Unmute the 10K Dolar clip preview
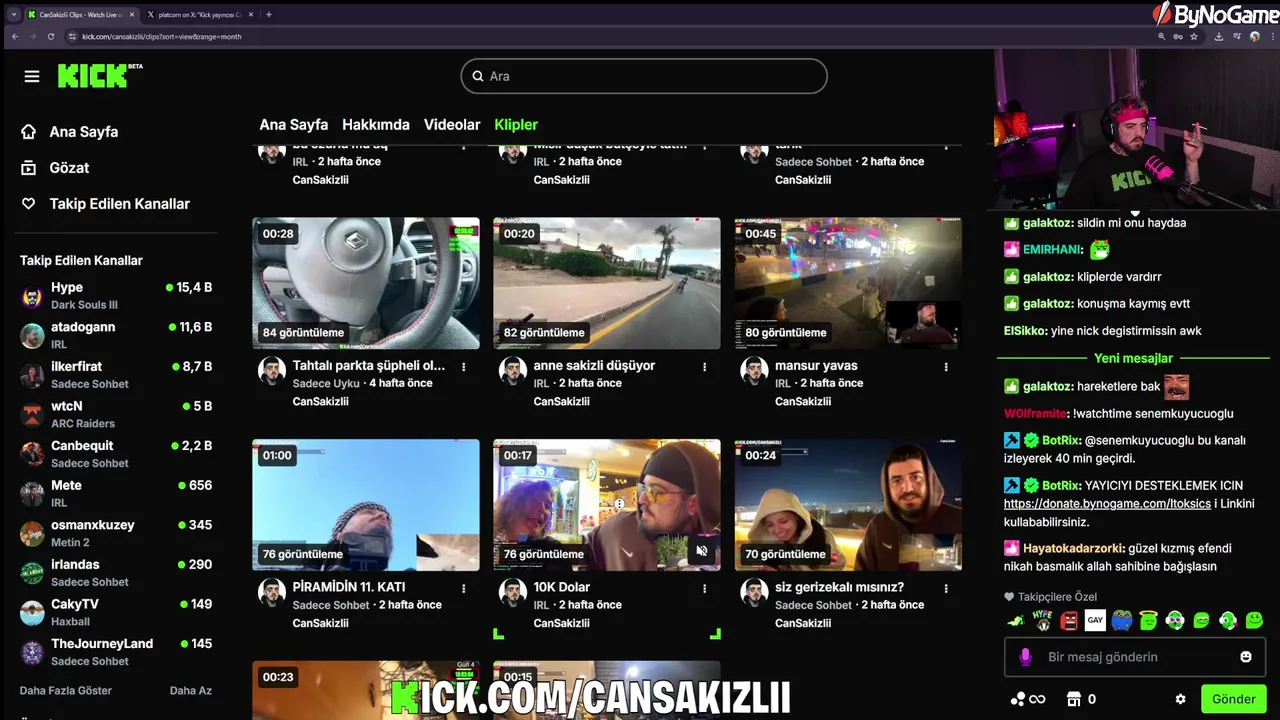This screenshot has height=720, width=1280. (x=702, y=551)
